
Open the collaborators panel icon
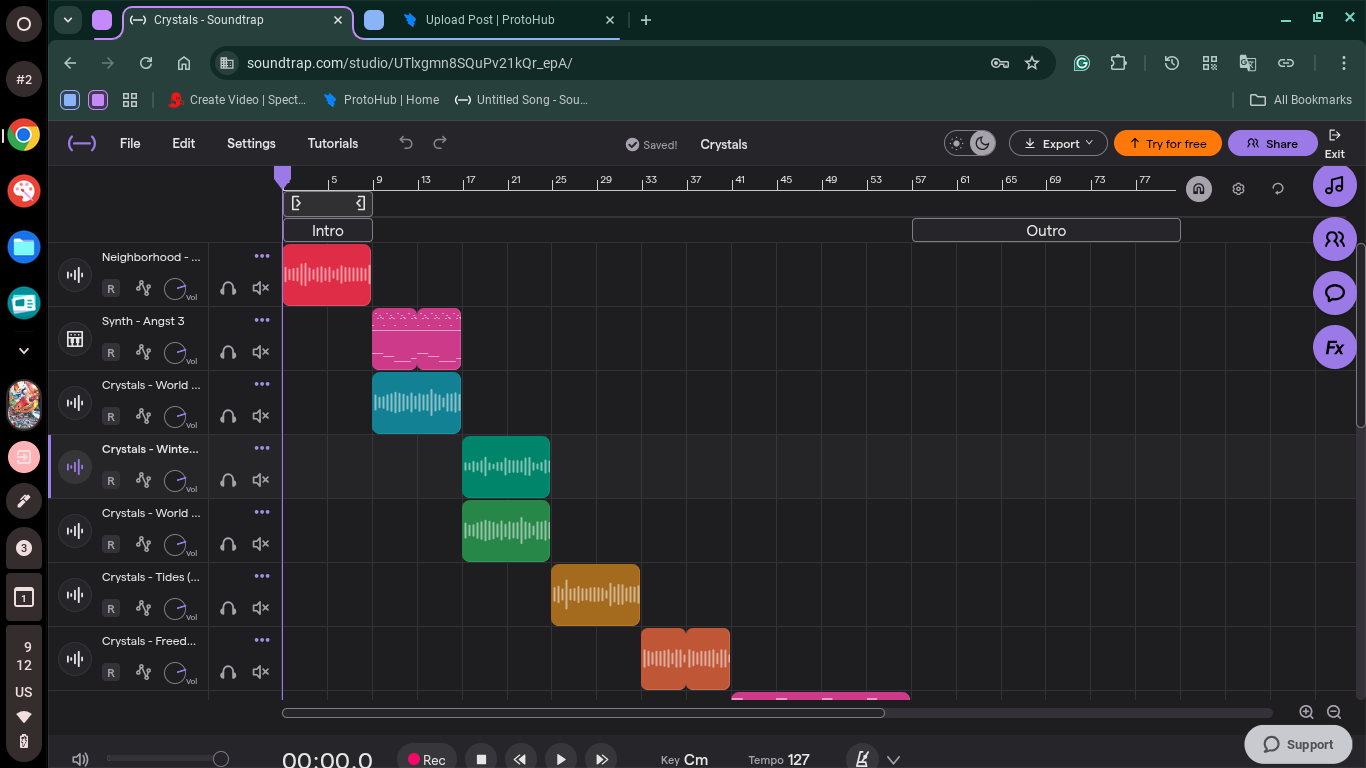pyautogui.click(x=1334, y=239)
